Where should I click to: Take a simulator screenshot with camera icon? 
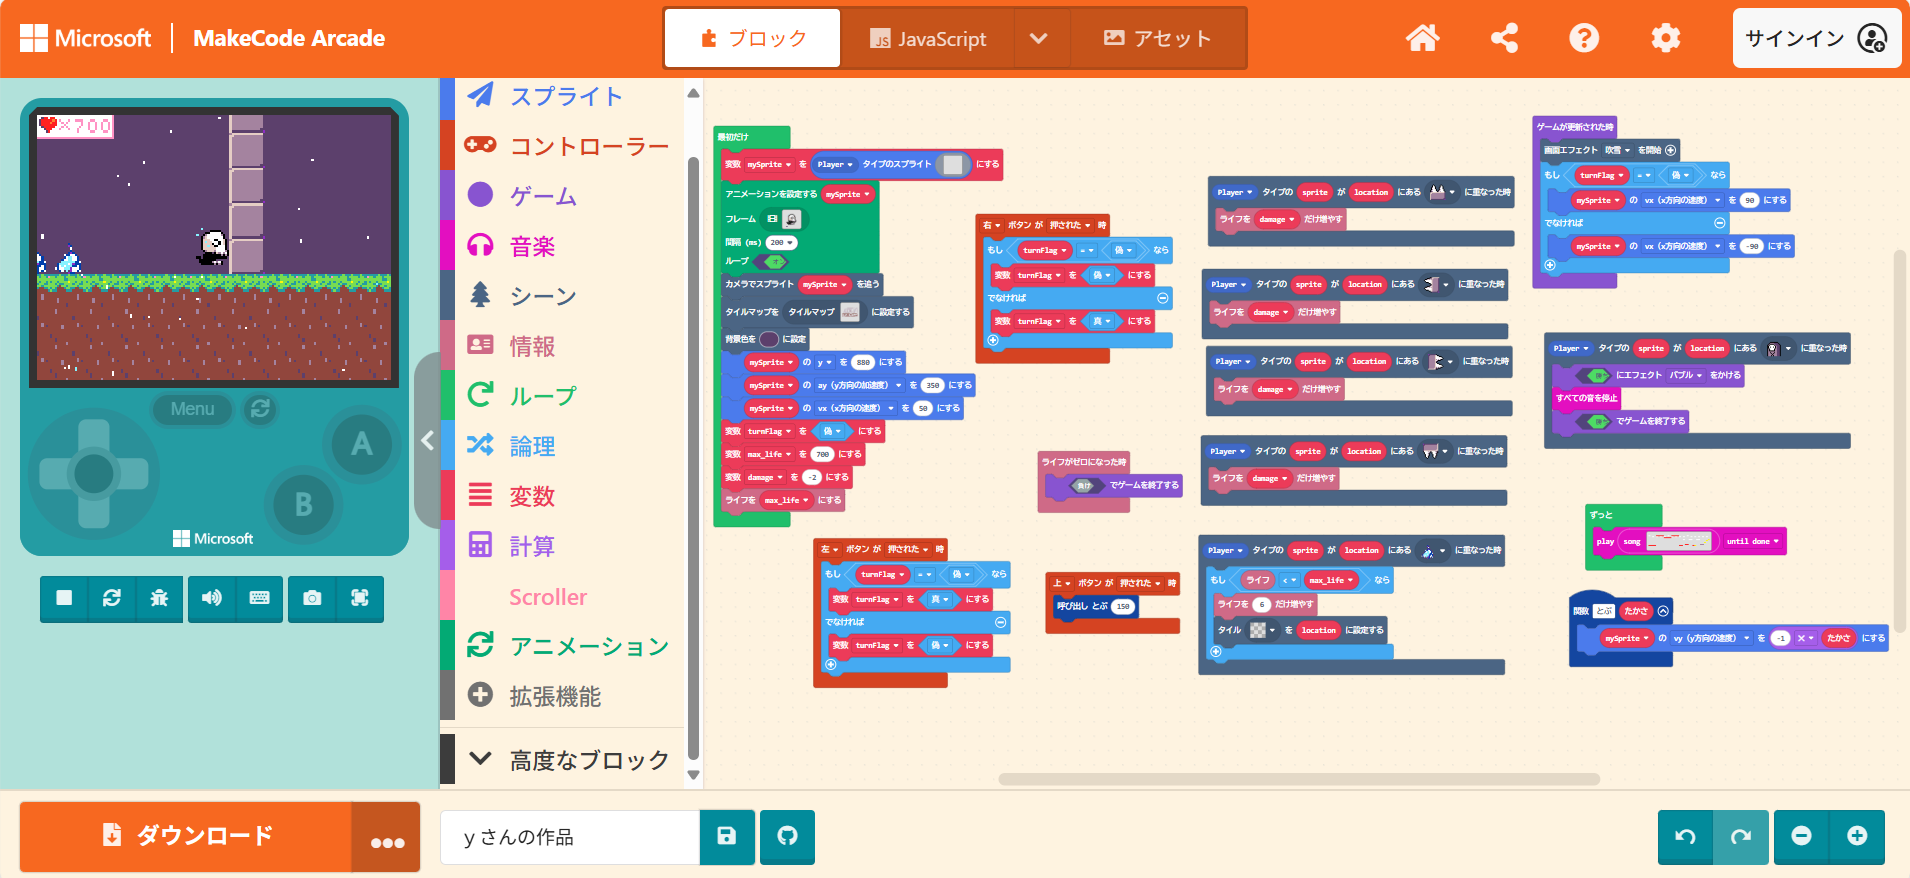click(x=312, y=598)
